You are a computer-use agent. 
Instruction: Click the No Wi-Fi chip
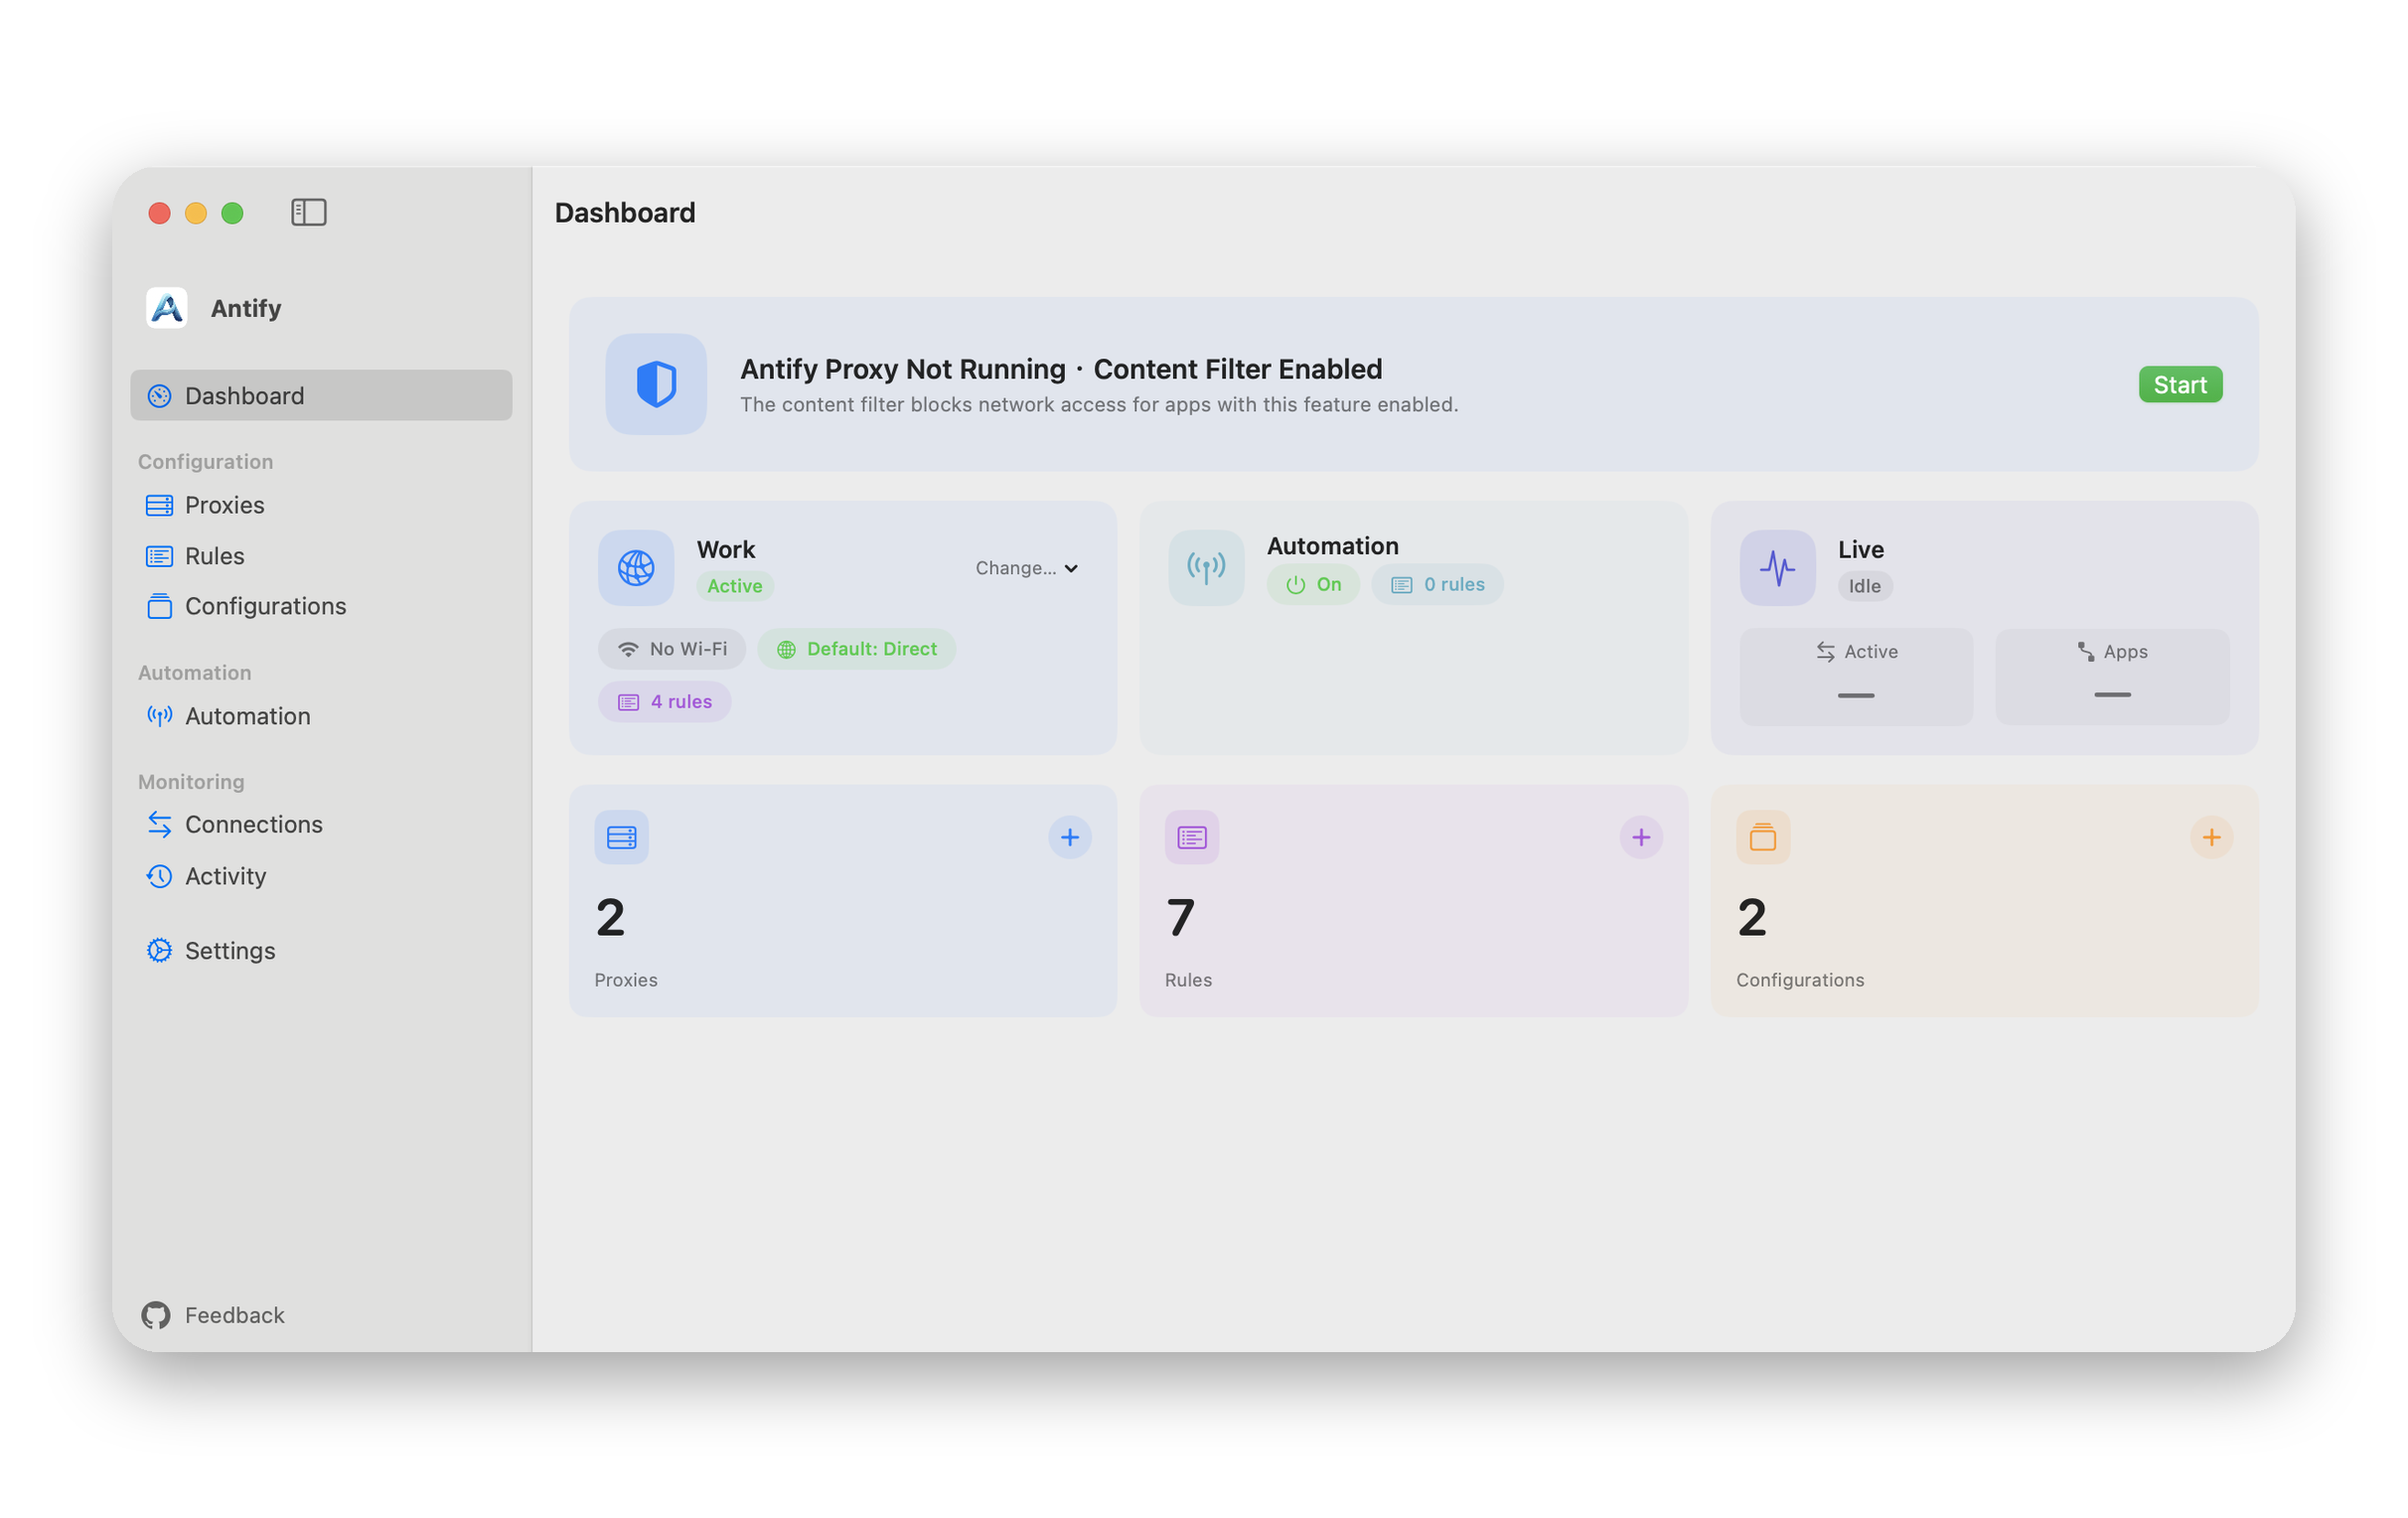[x=672, y=649]
